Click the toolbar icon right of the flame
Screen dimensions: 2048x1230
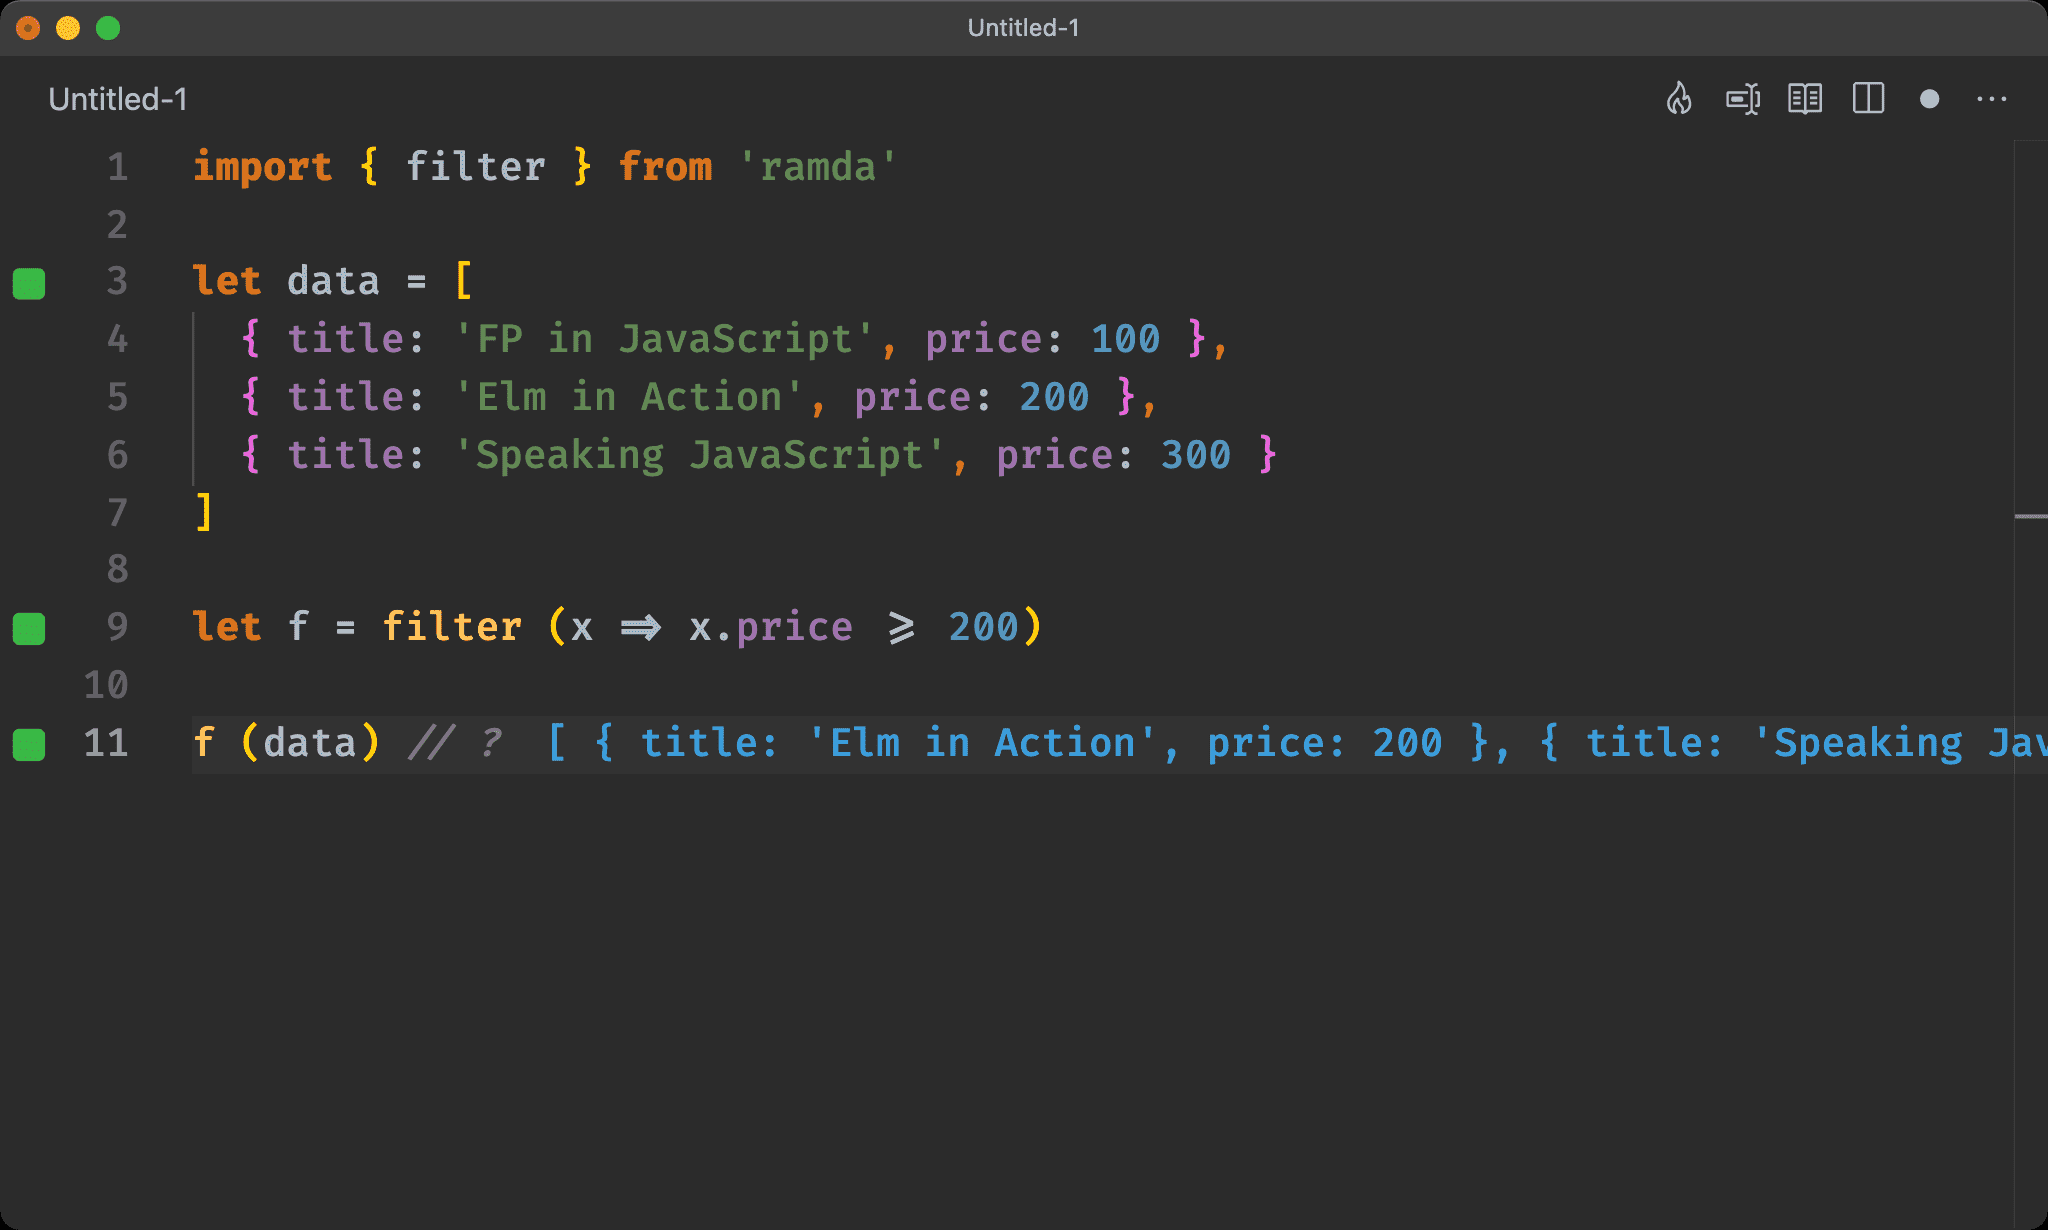(x=1743, y=99)
